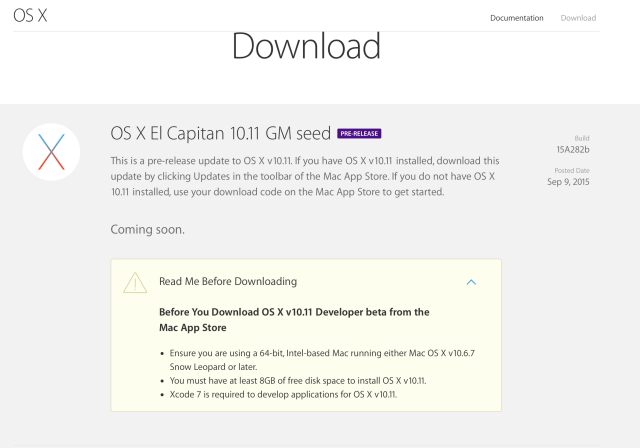
Task: Click the Build label
Action: 582,138
